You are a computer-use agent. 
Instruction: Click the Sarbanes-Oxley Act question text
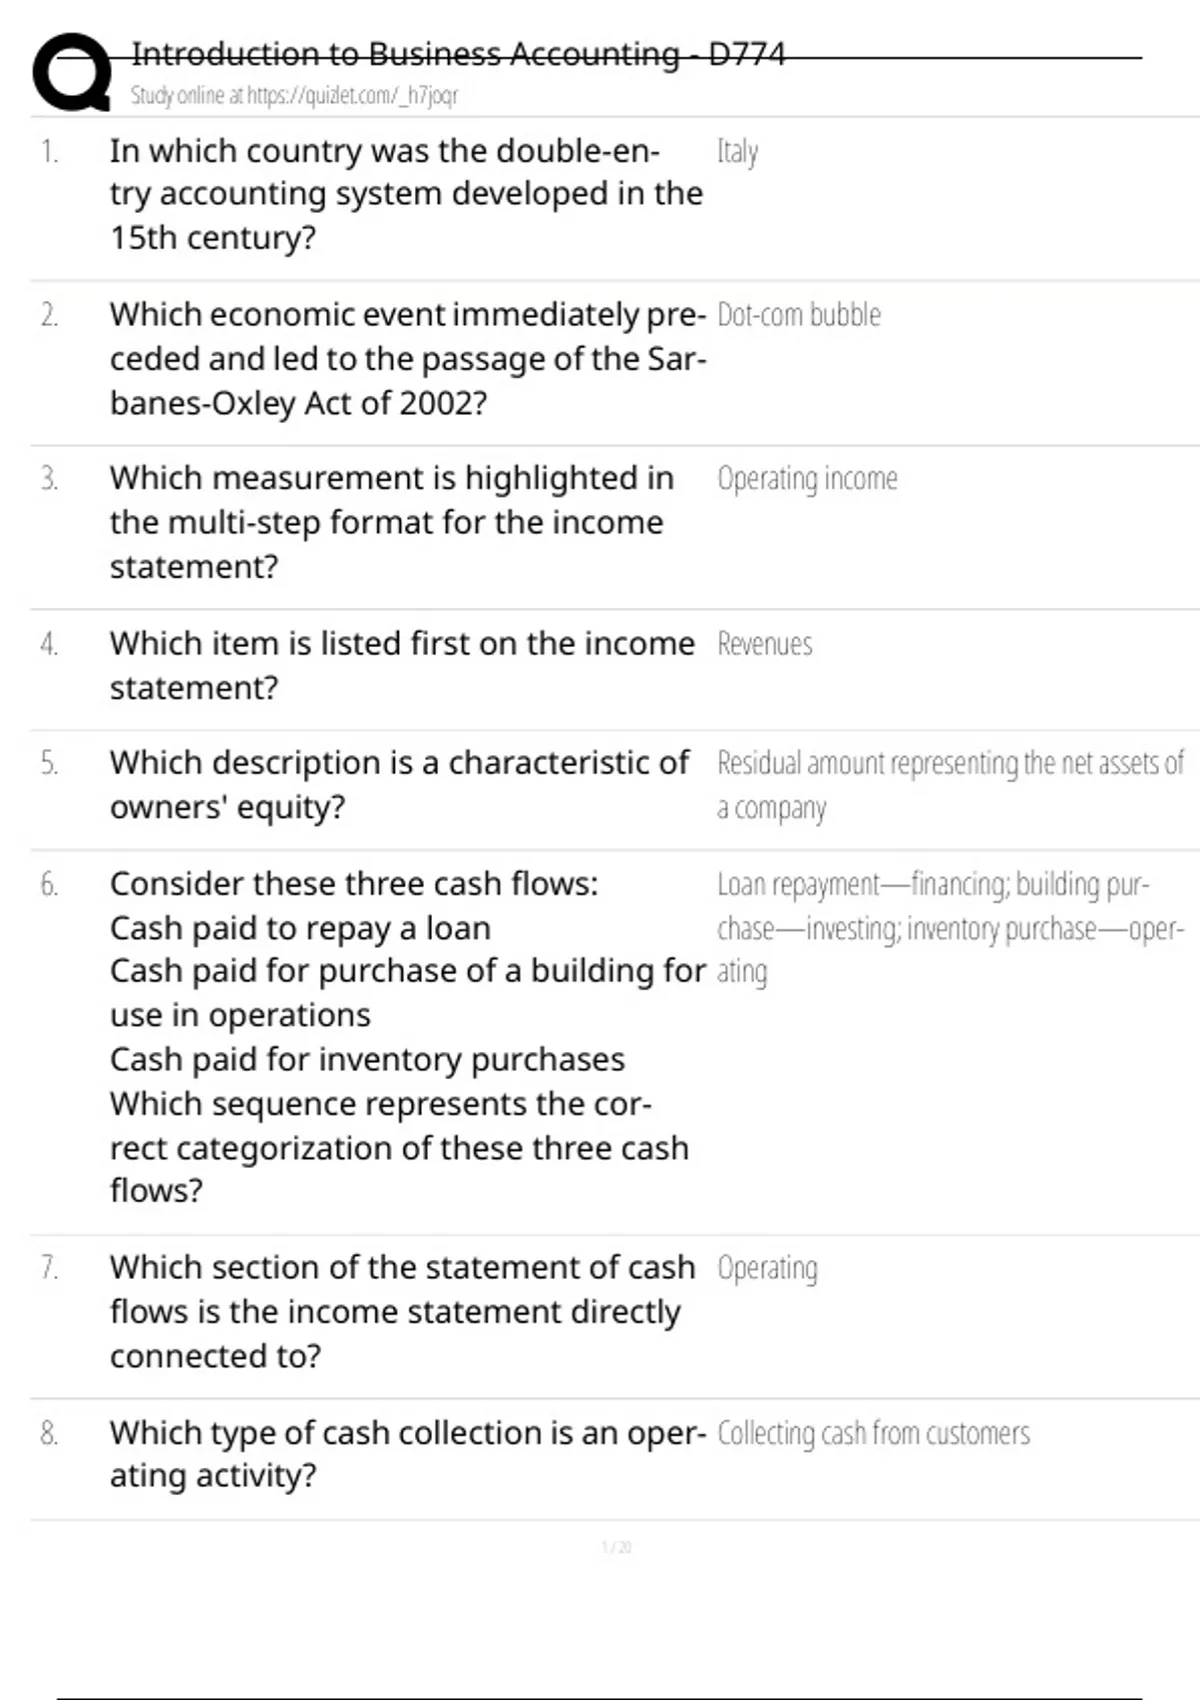(407, 359)
